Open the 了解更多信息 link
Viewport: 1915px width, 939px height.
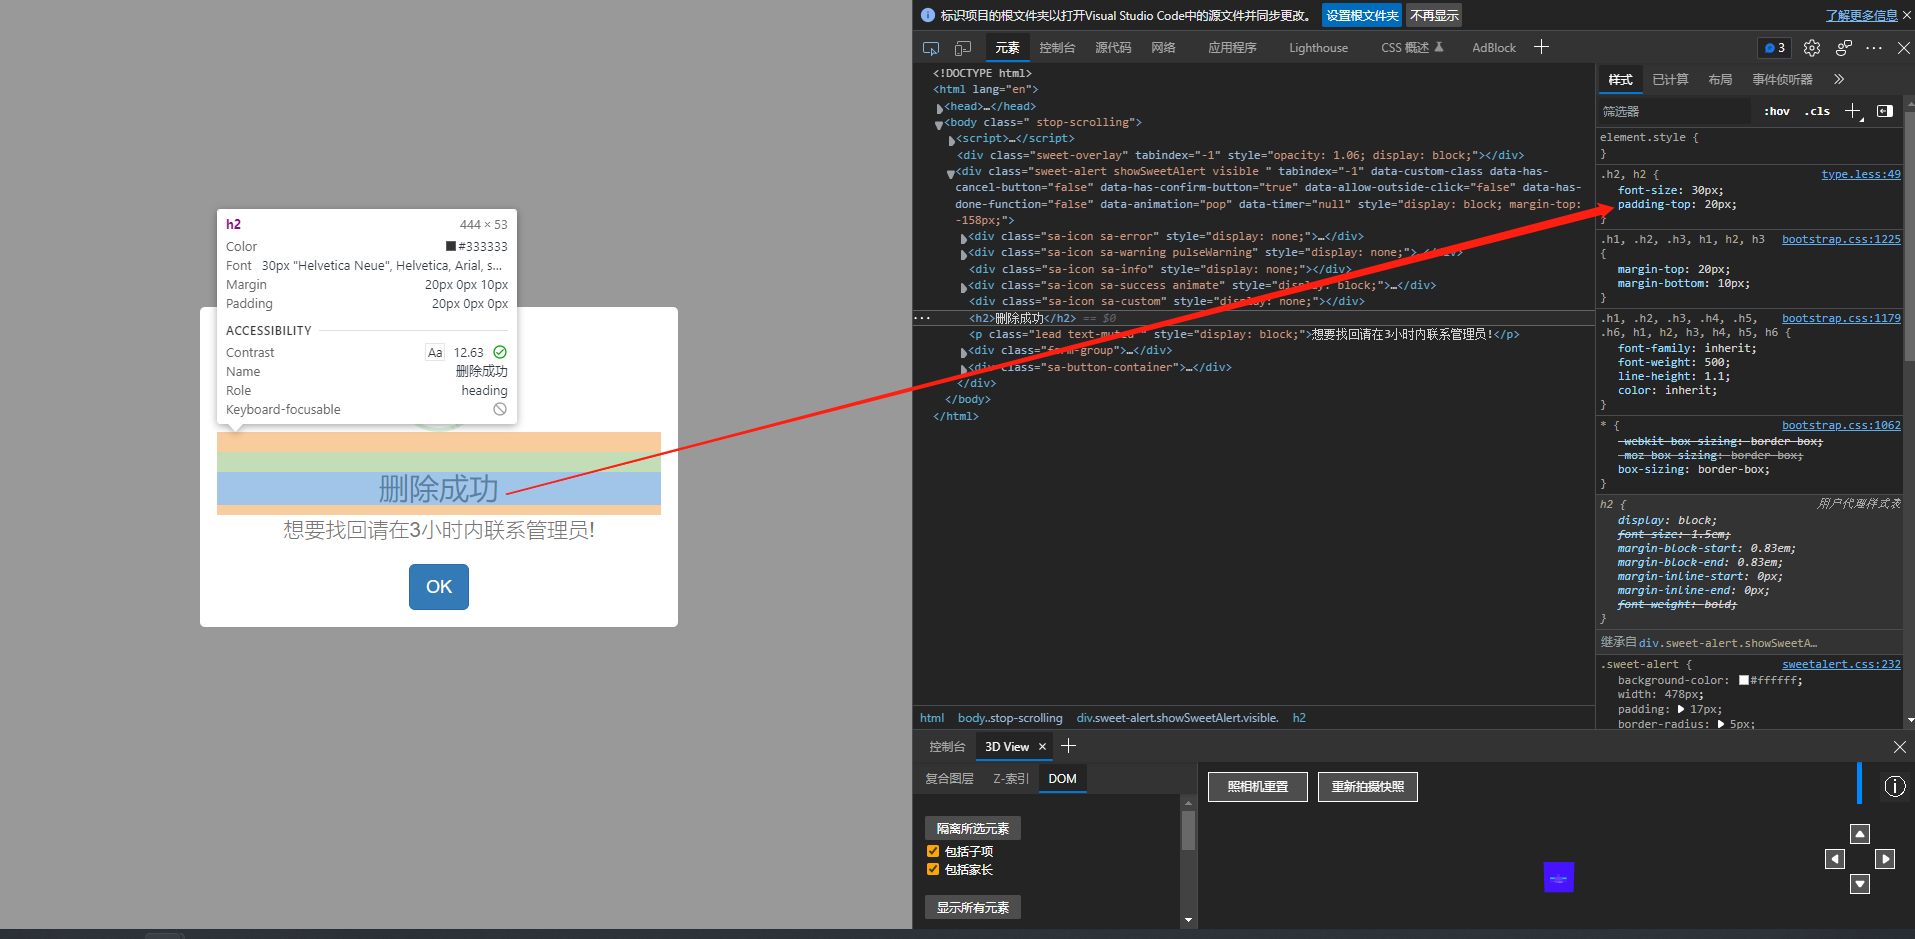(x=1861, y=15)
